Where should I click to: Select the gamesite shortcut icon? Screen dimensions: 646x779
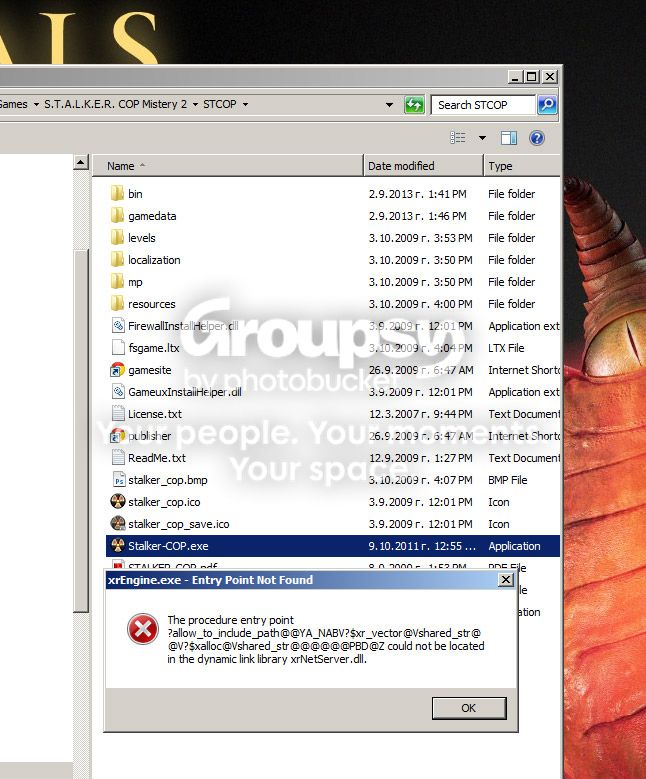[117, 370]
